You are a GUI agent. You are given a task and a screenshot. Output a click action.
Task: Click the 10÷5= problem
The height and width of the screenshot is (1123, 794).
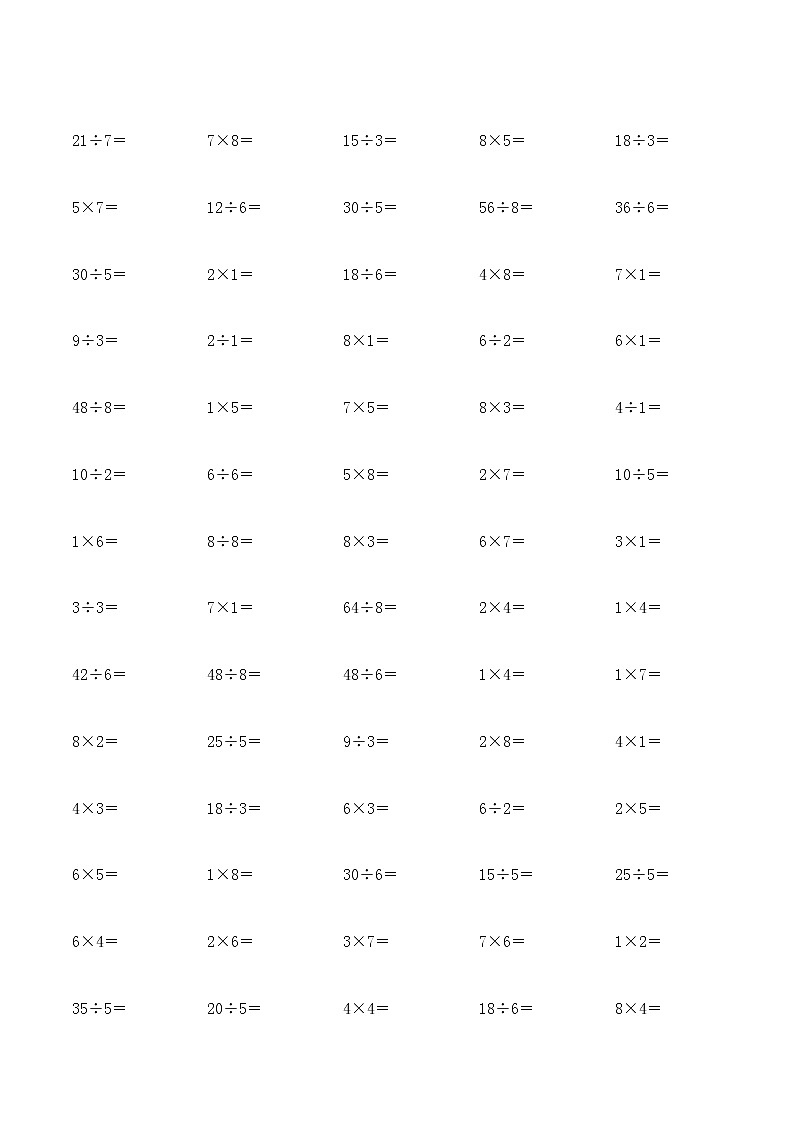[642, 475]
